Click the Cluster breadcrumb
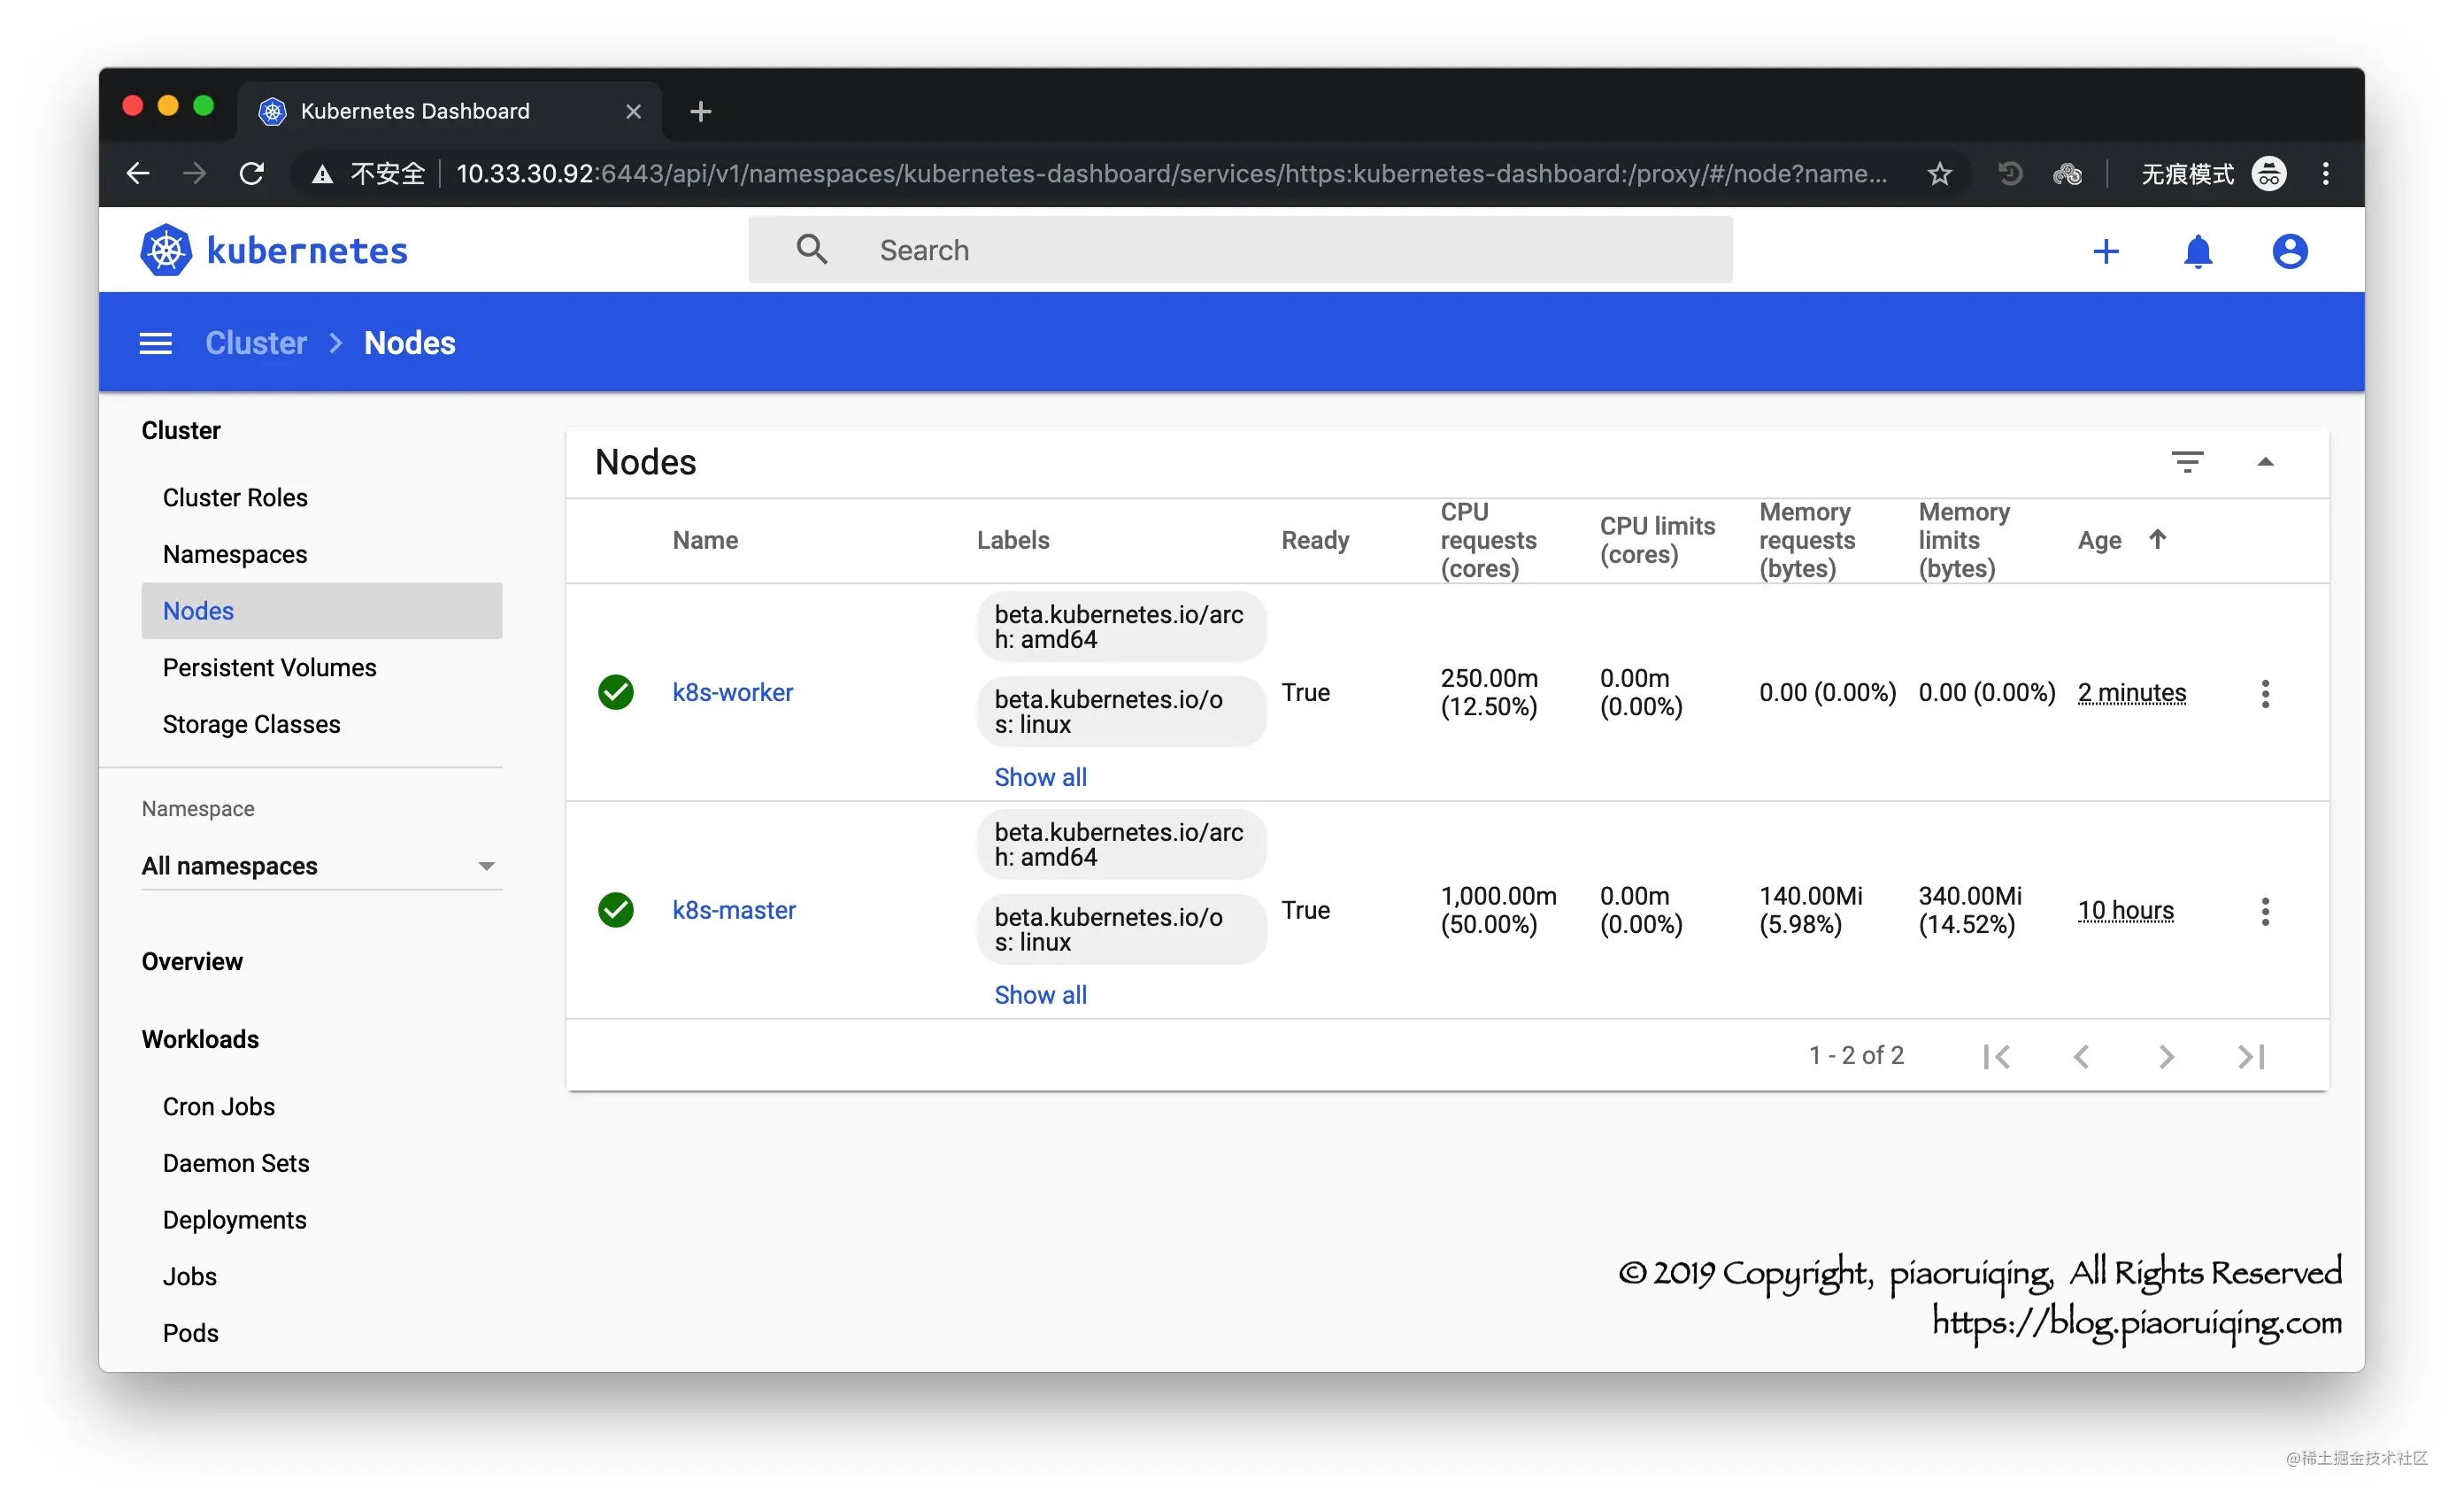Image resolution: width=2464 pixels, height=1503 pixels. tap(256, 344)
